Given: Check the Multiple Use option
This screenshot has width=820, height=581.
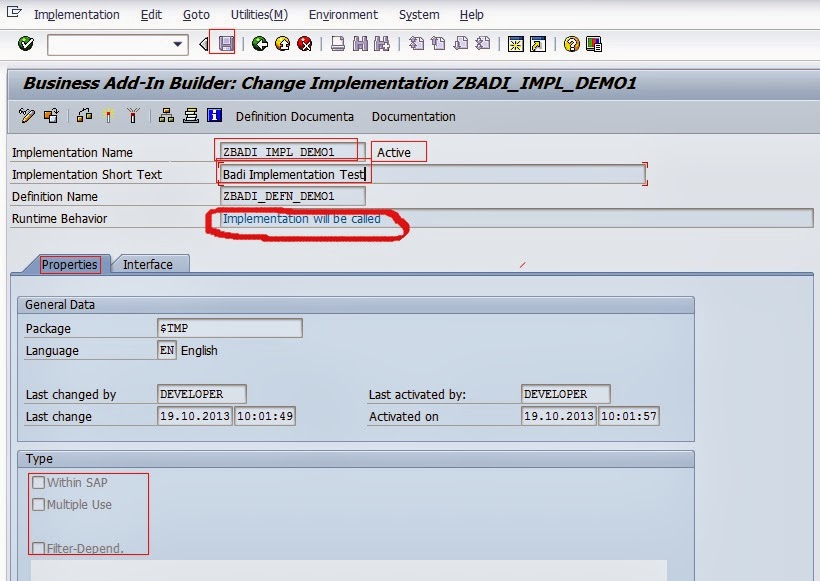Looking at the screenshot, I should [37, 503].
